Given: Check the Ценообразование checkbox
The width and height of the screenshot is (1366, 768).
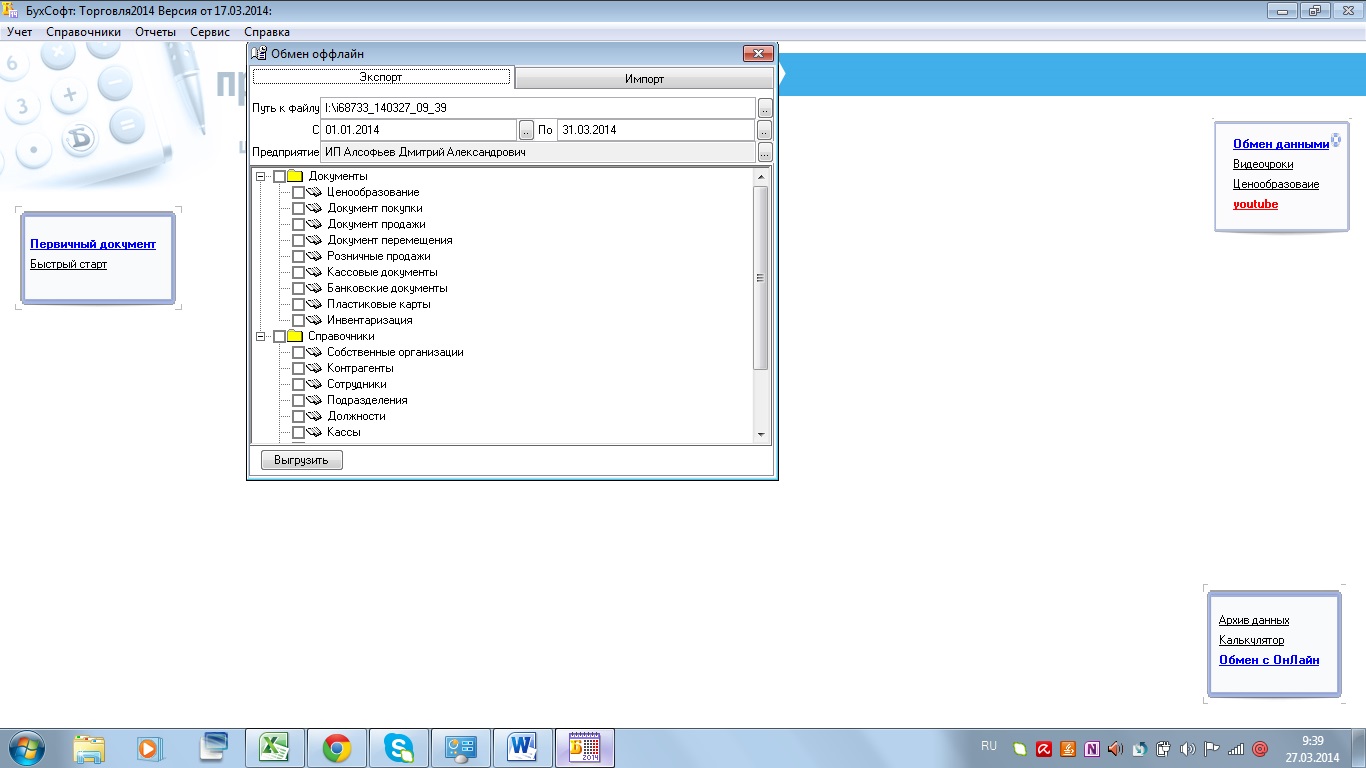Looking at the screenshot, I should [x=298, y=193].
